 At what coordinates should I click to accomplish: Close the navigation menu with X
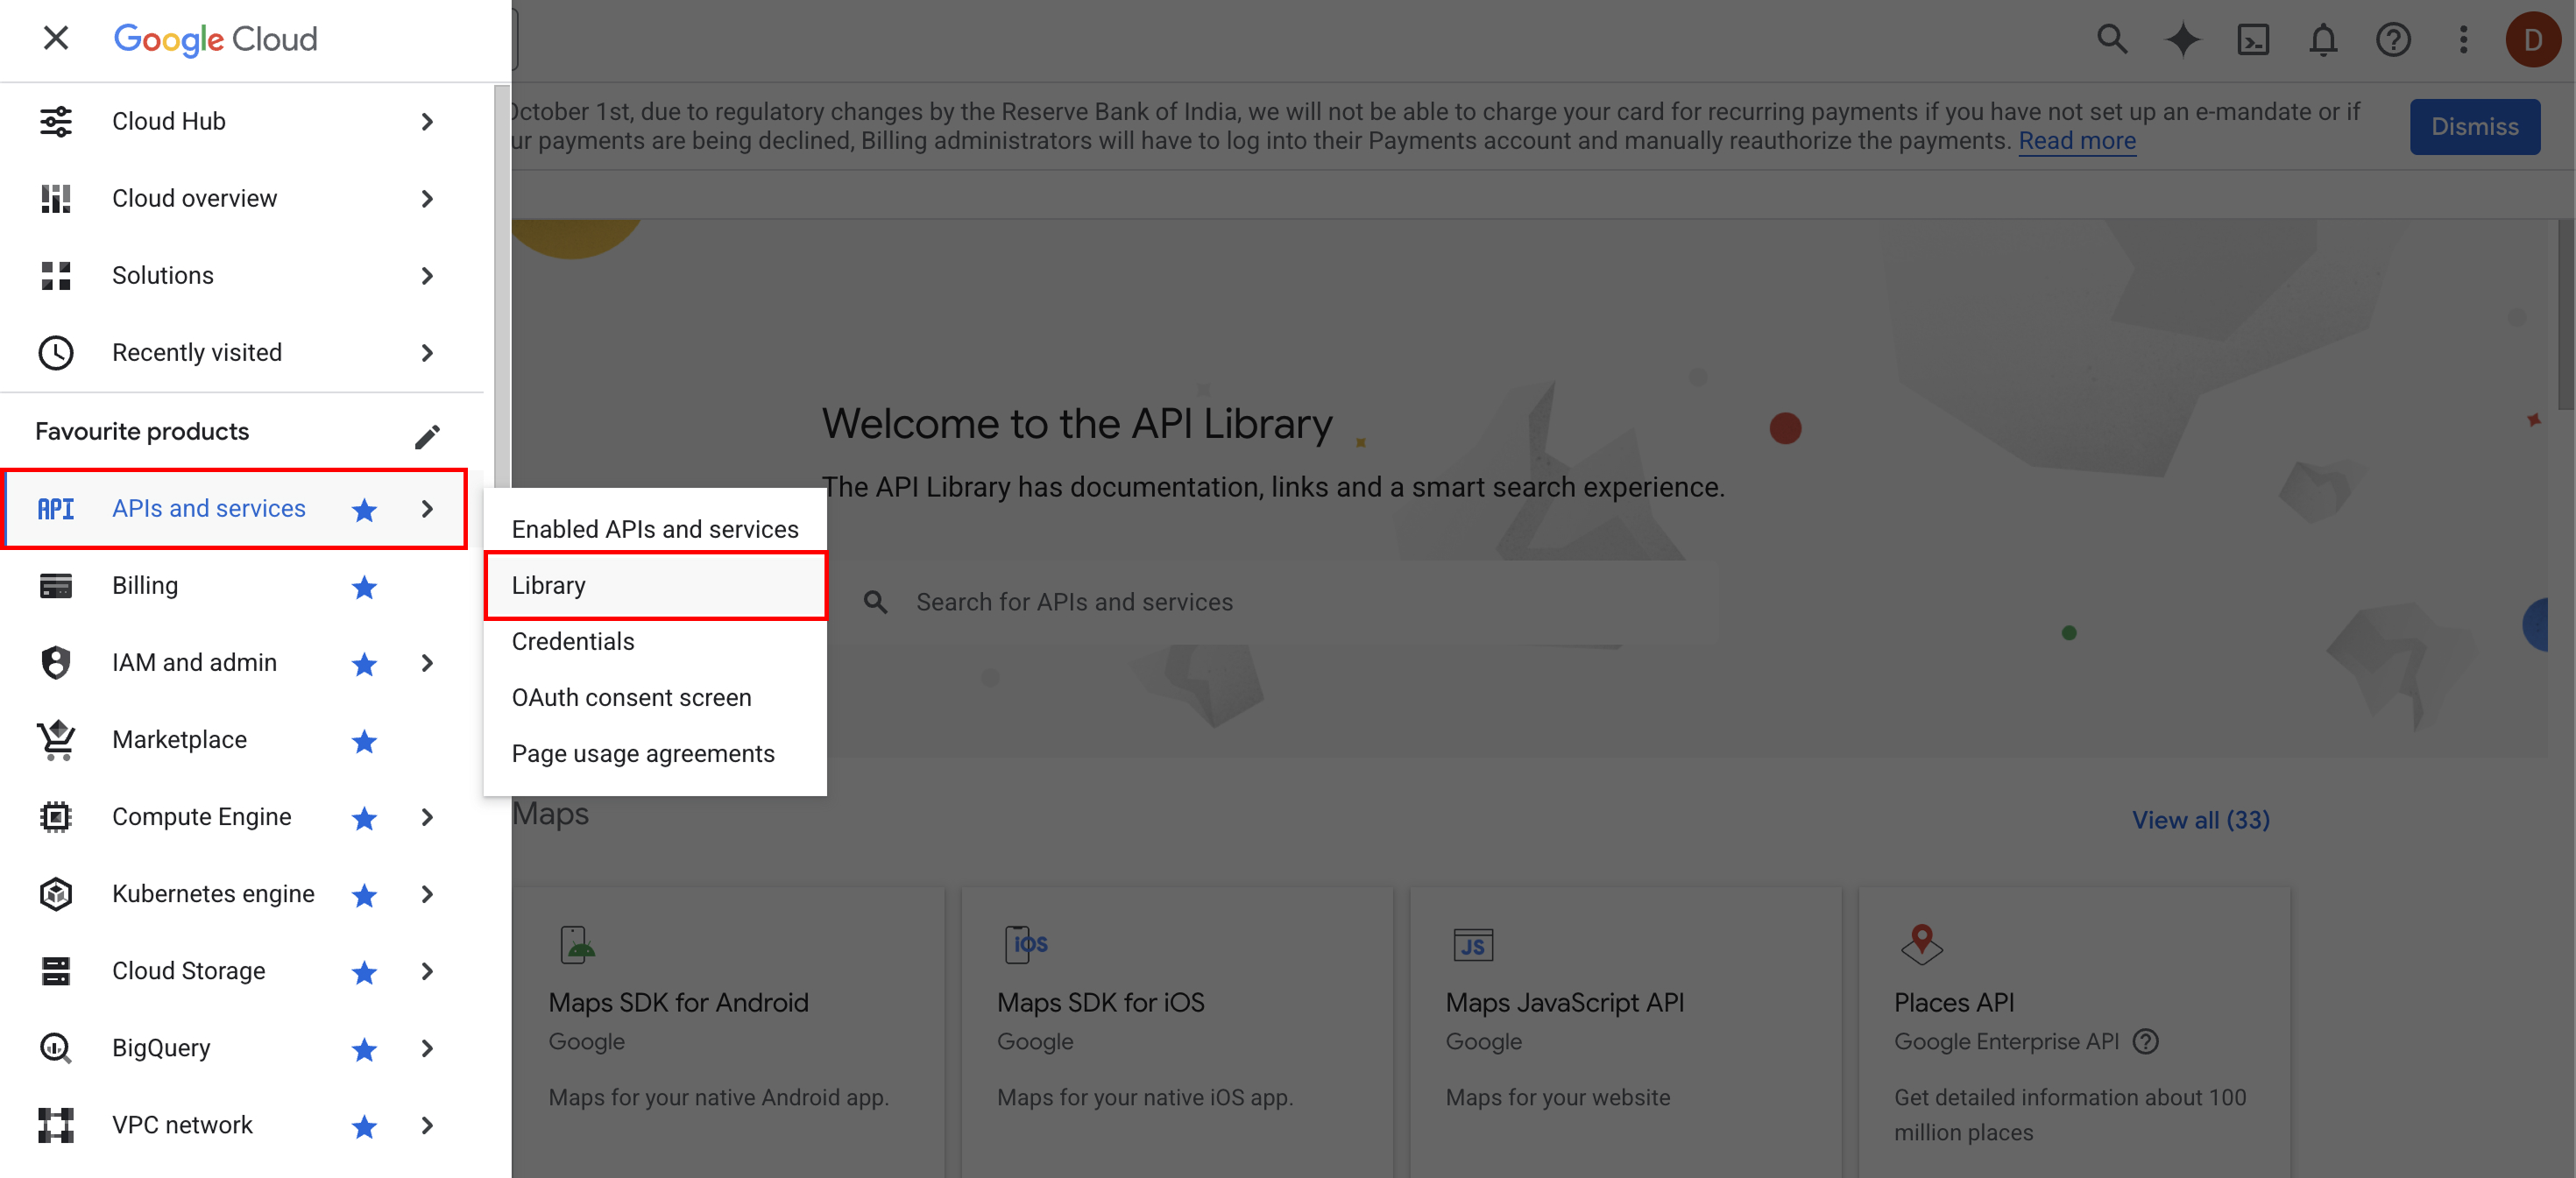pyautogui.click(x=56, y=38)
